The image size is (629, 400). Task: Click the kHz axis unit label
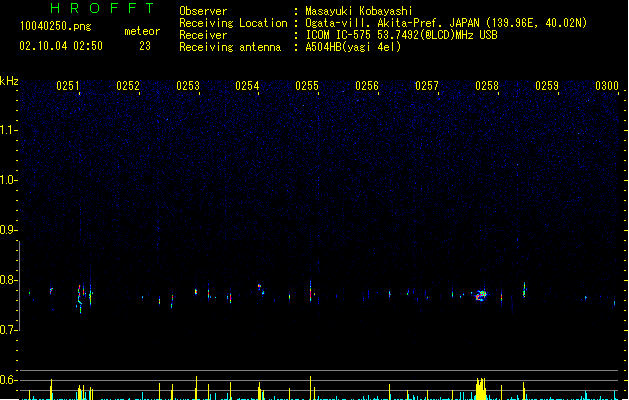point(9,81)
